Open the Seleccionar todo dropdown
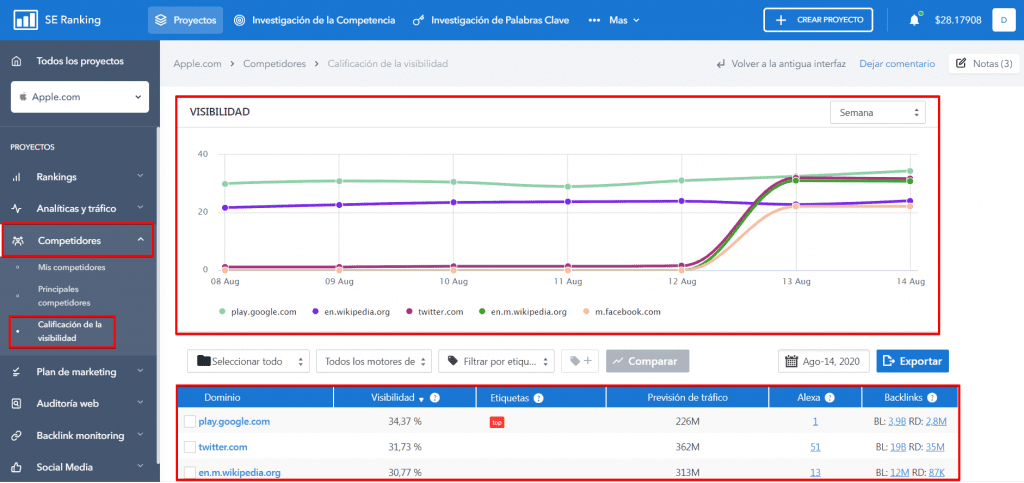Image resolution: width=1024 pixels, height=483 pixels. pos(248,361)
